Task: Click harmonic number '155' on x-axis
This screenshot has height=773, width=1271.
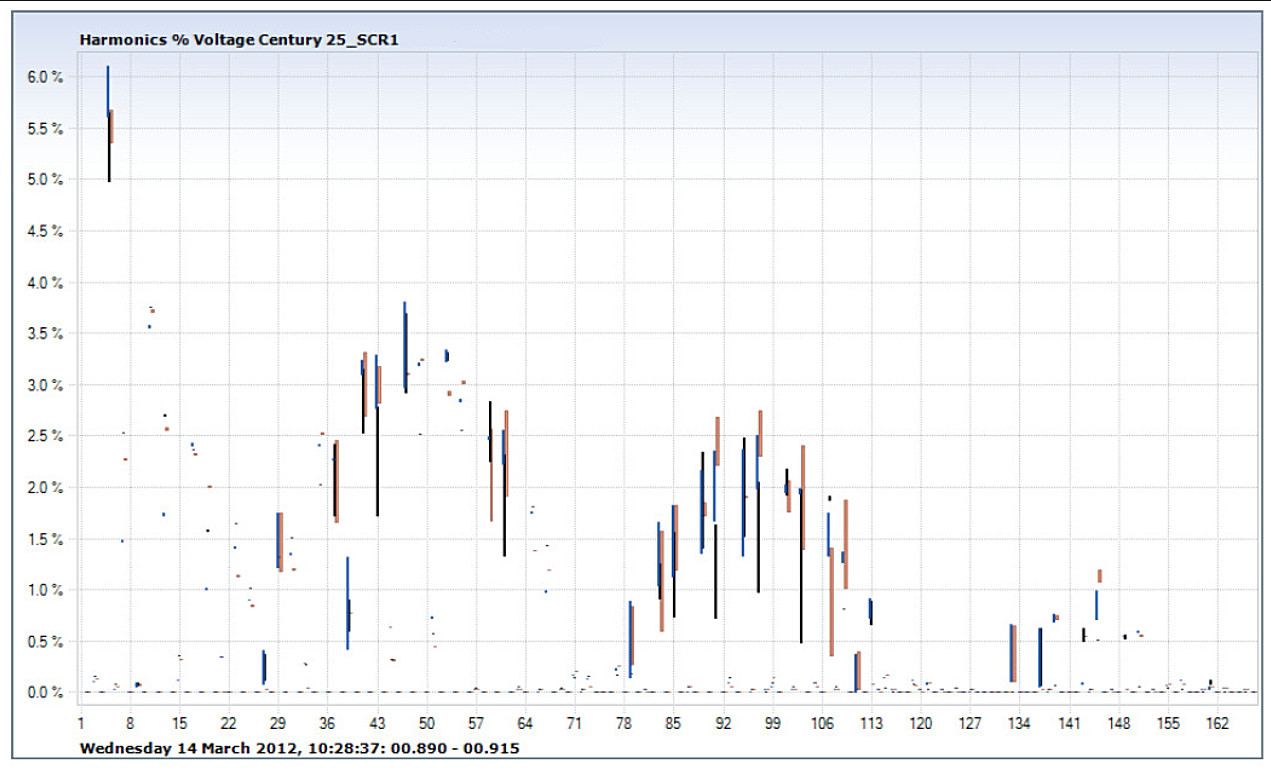Action: [1169, 722]
